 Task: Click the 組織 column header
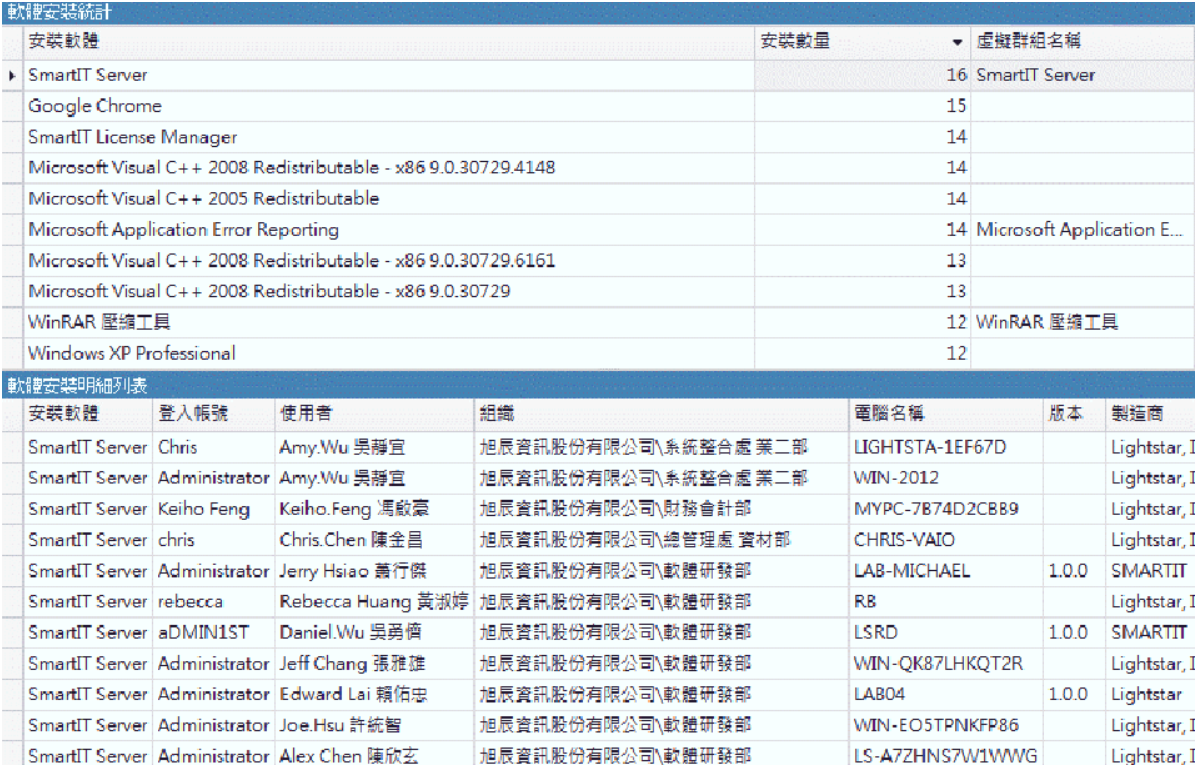tap(497, 413)
